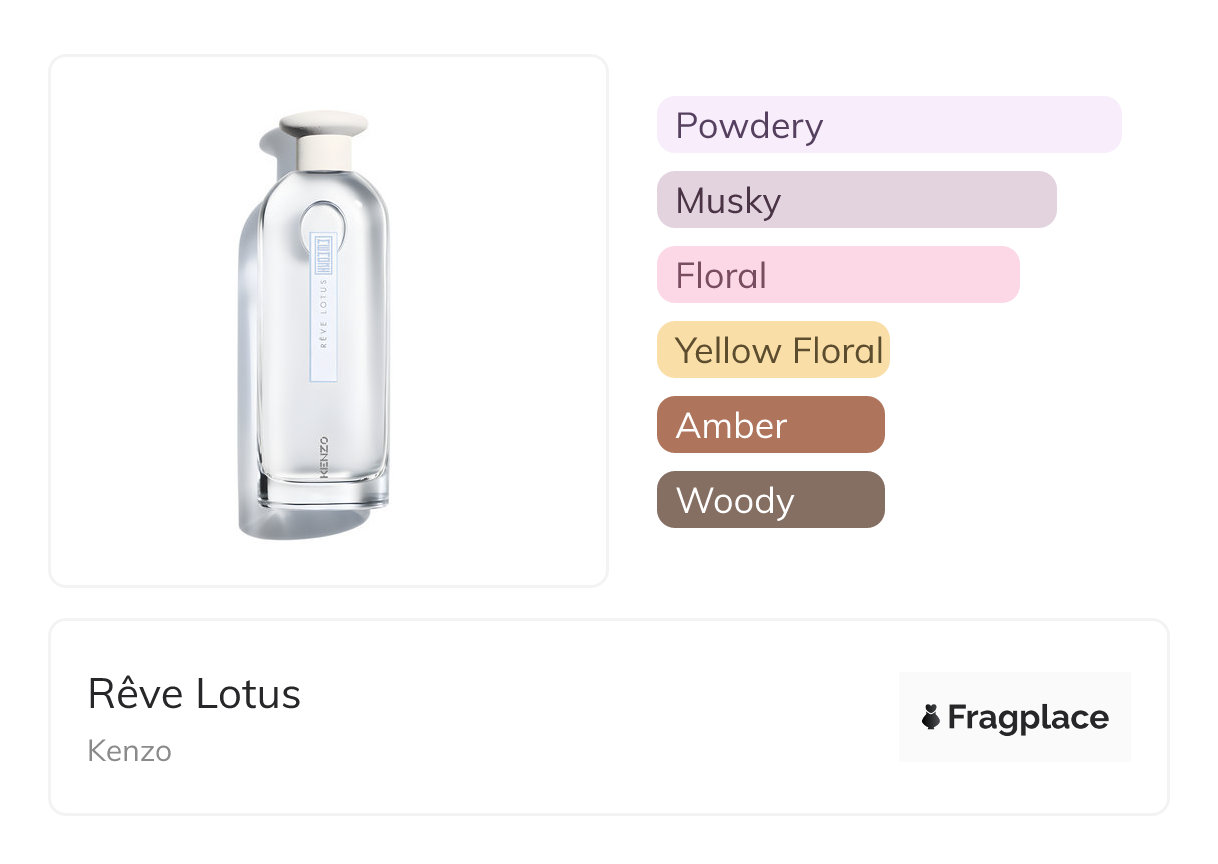The height and width of the screenshot is (864, 1218).
Task: Click the KENZO engraving on the bottle
Action: pos(323,458)
